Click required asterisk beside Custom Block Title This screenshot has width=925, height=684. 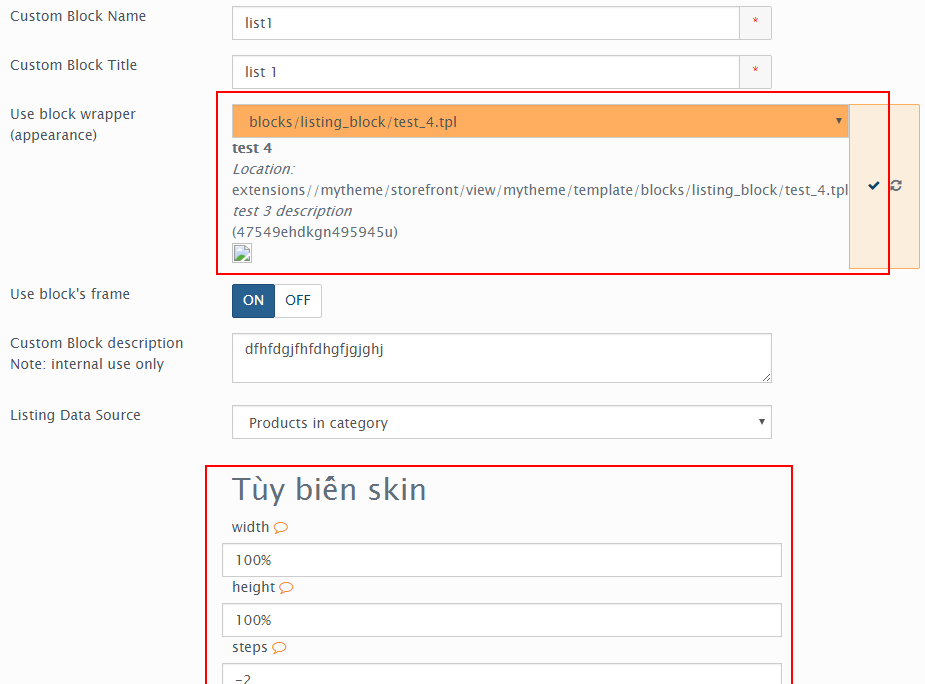point(755,72)
